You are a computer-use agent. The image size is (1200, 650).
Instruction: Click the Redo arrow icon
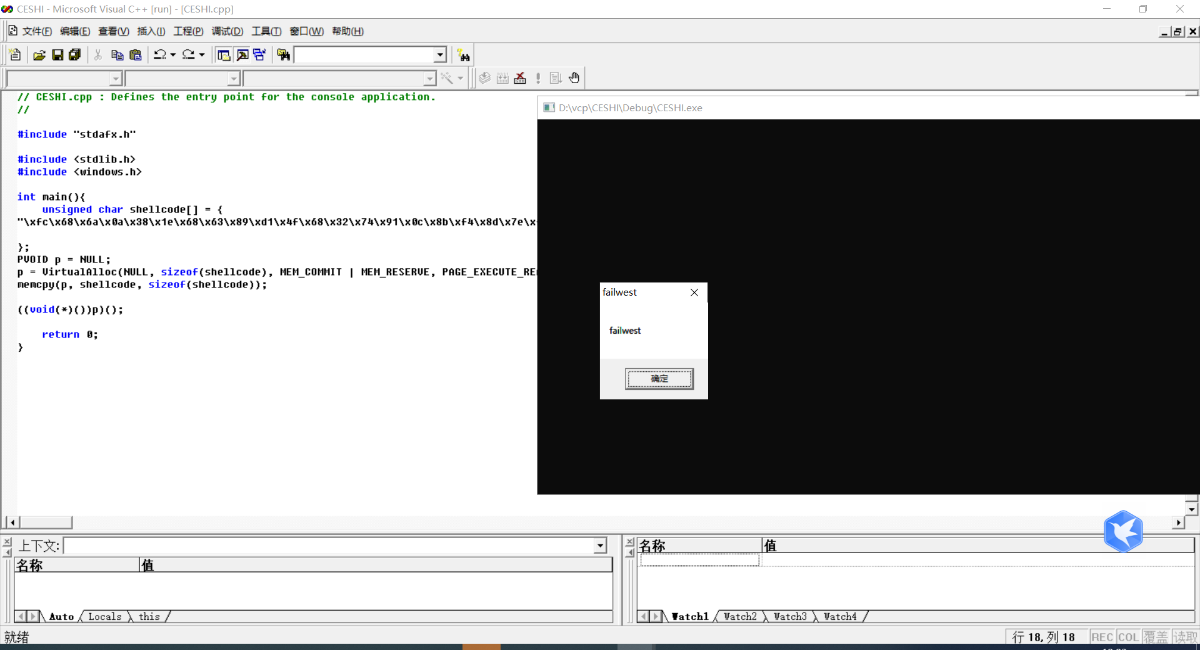point(188,55)
